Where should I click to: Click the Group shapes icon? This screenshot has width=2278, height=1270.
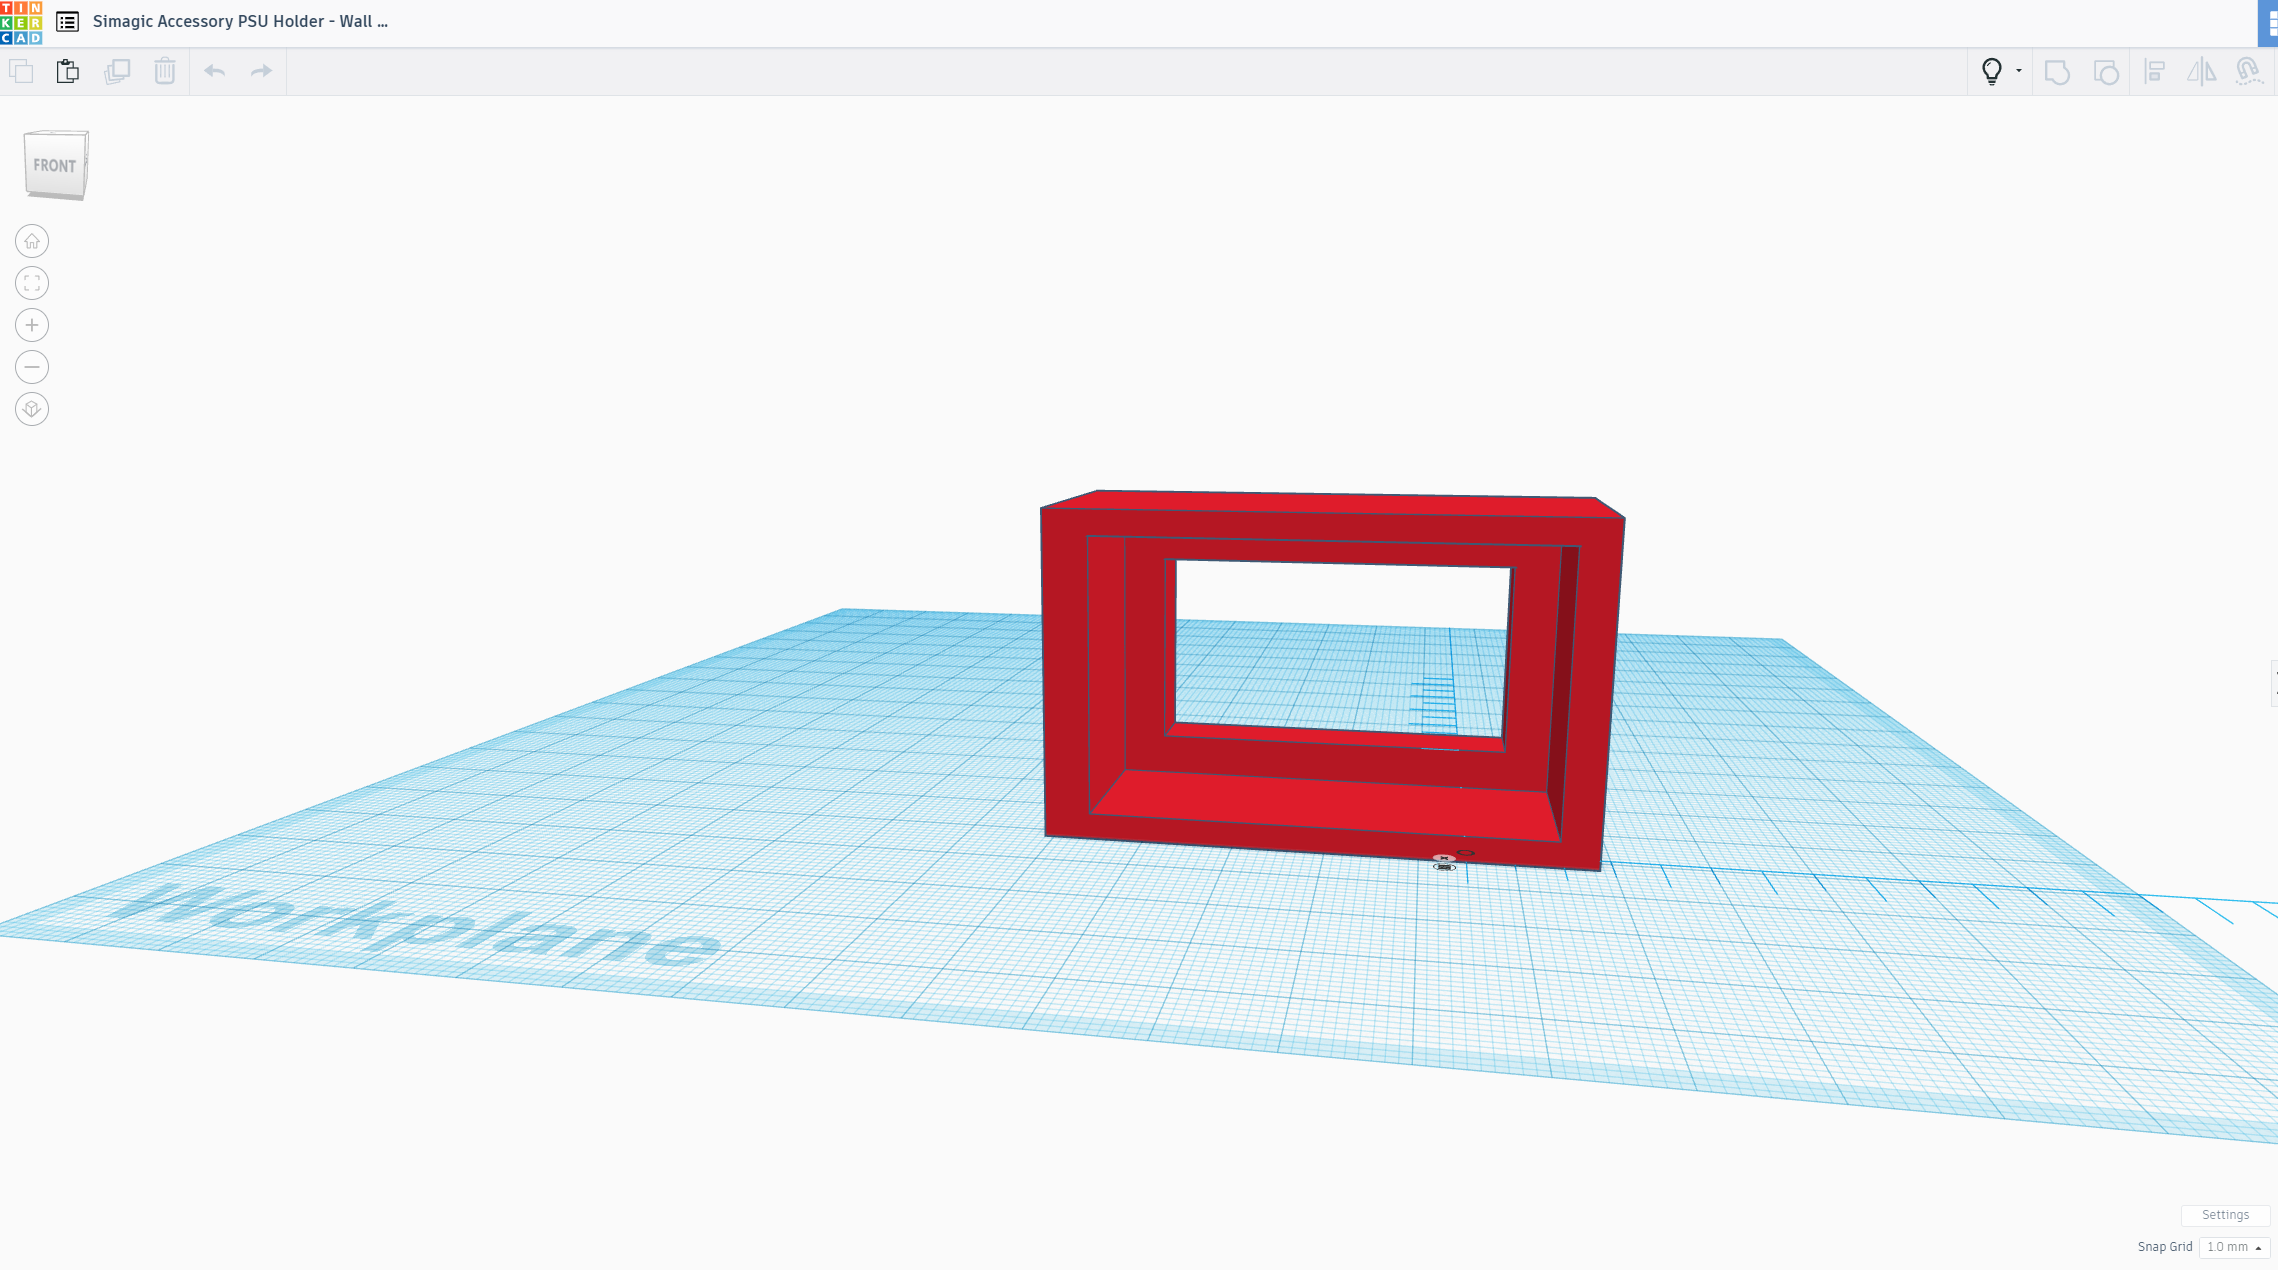pyautogui.click(x=2057, y=72)
